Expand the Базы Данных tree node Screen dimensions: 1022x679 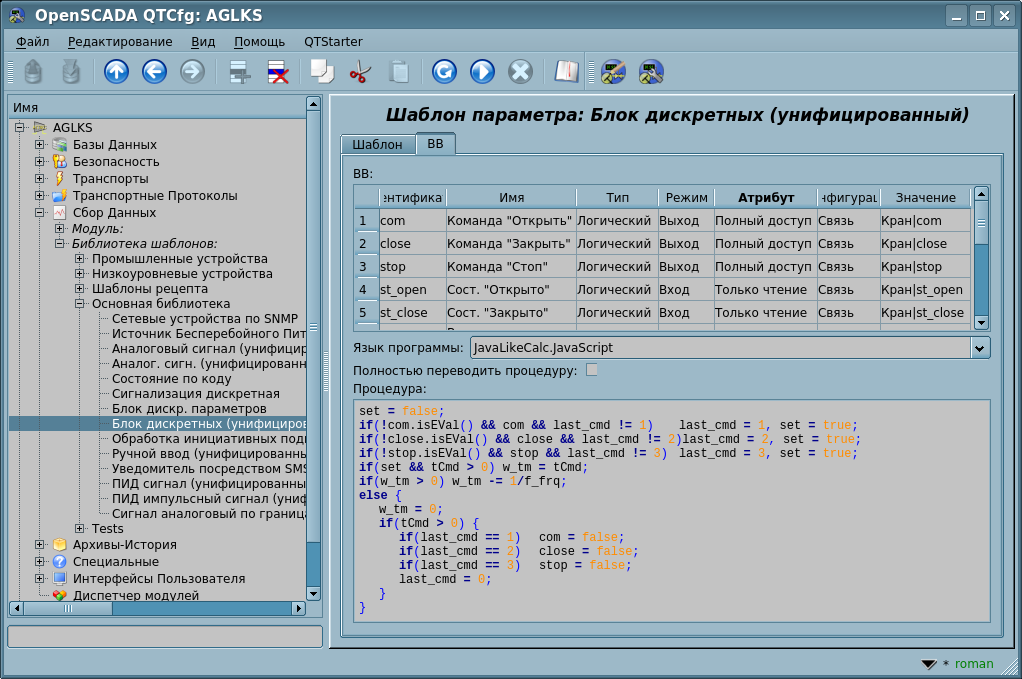click(x=39, y=145)
